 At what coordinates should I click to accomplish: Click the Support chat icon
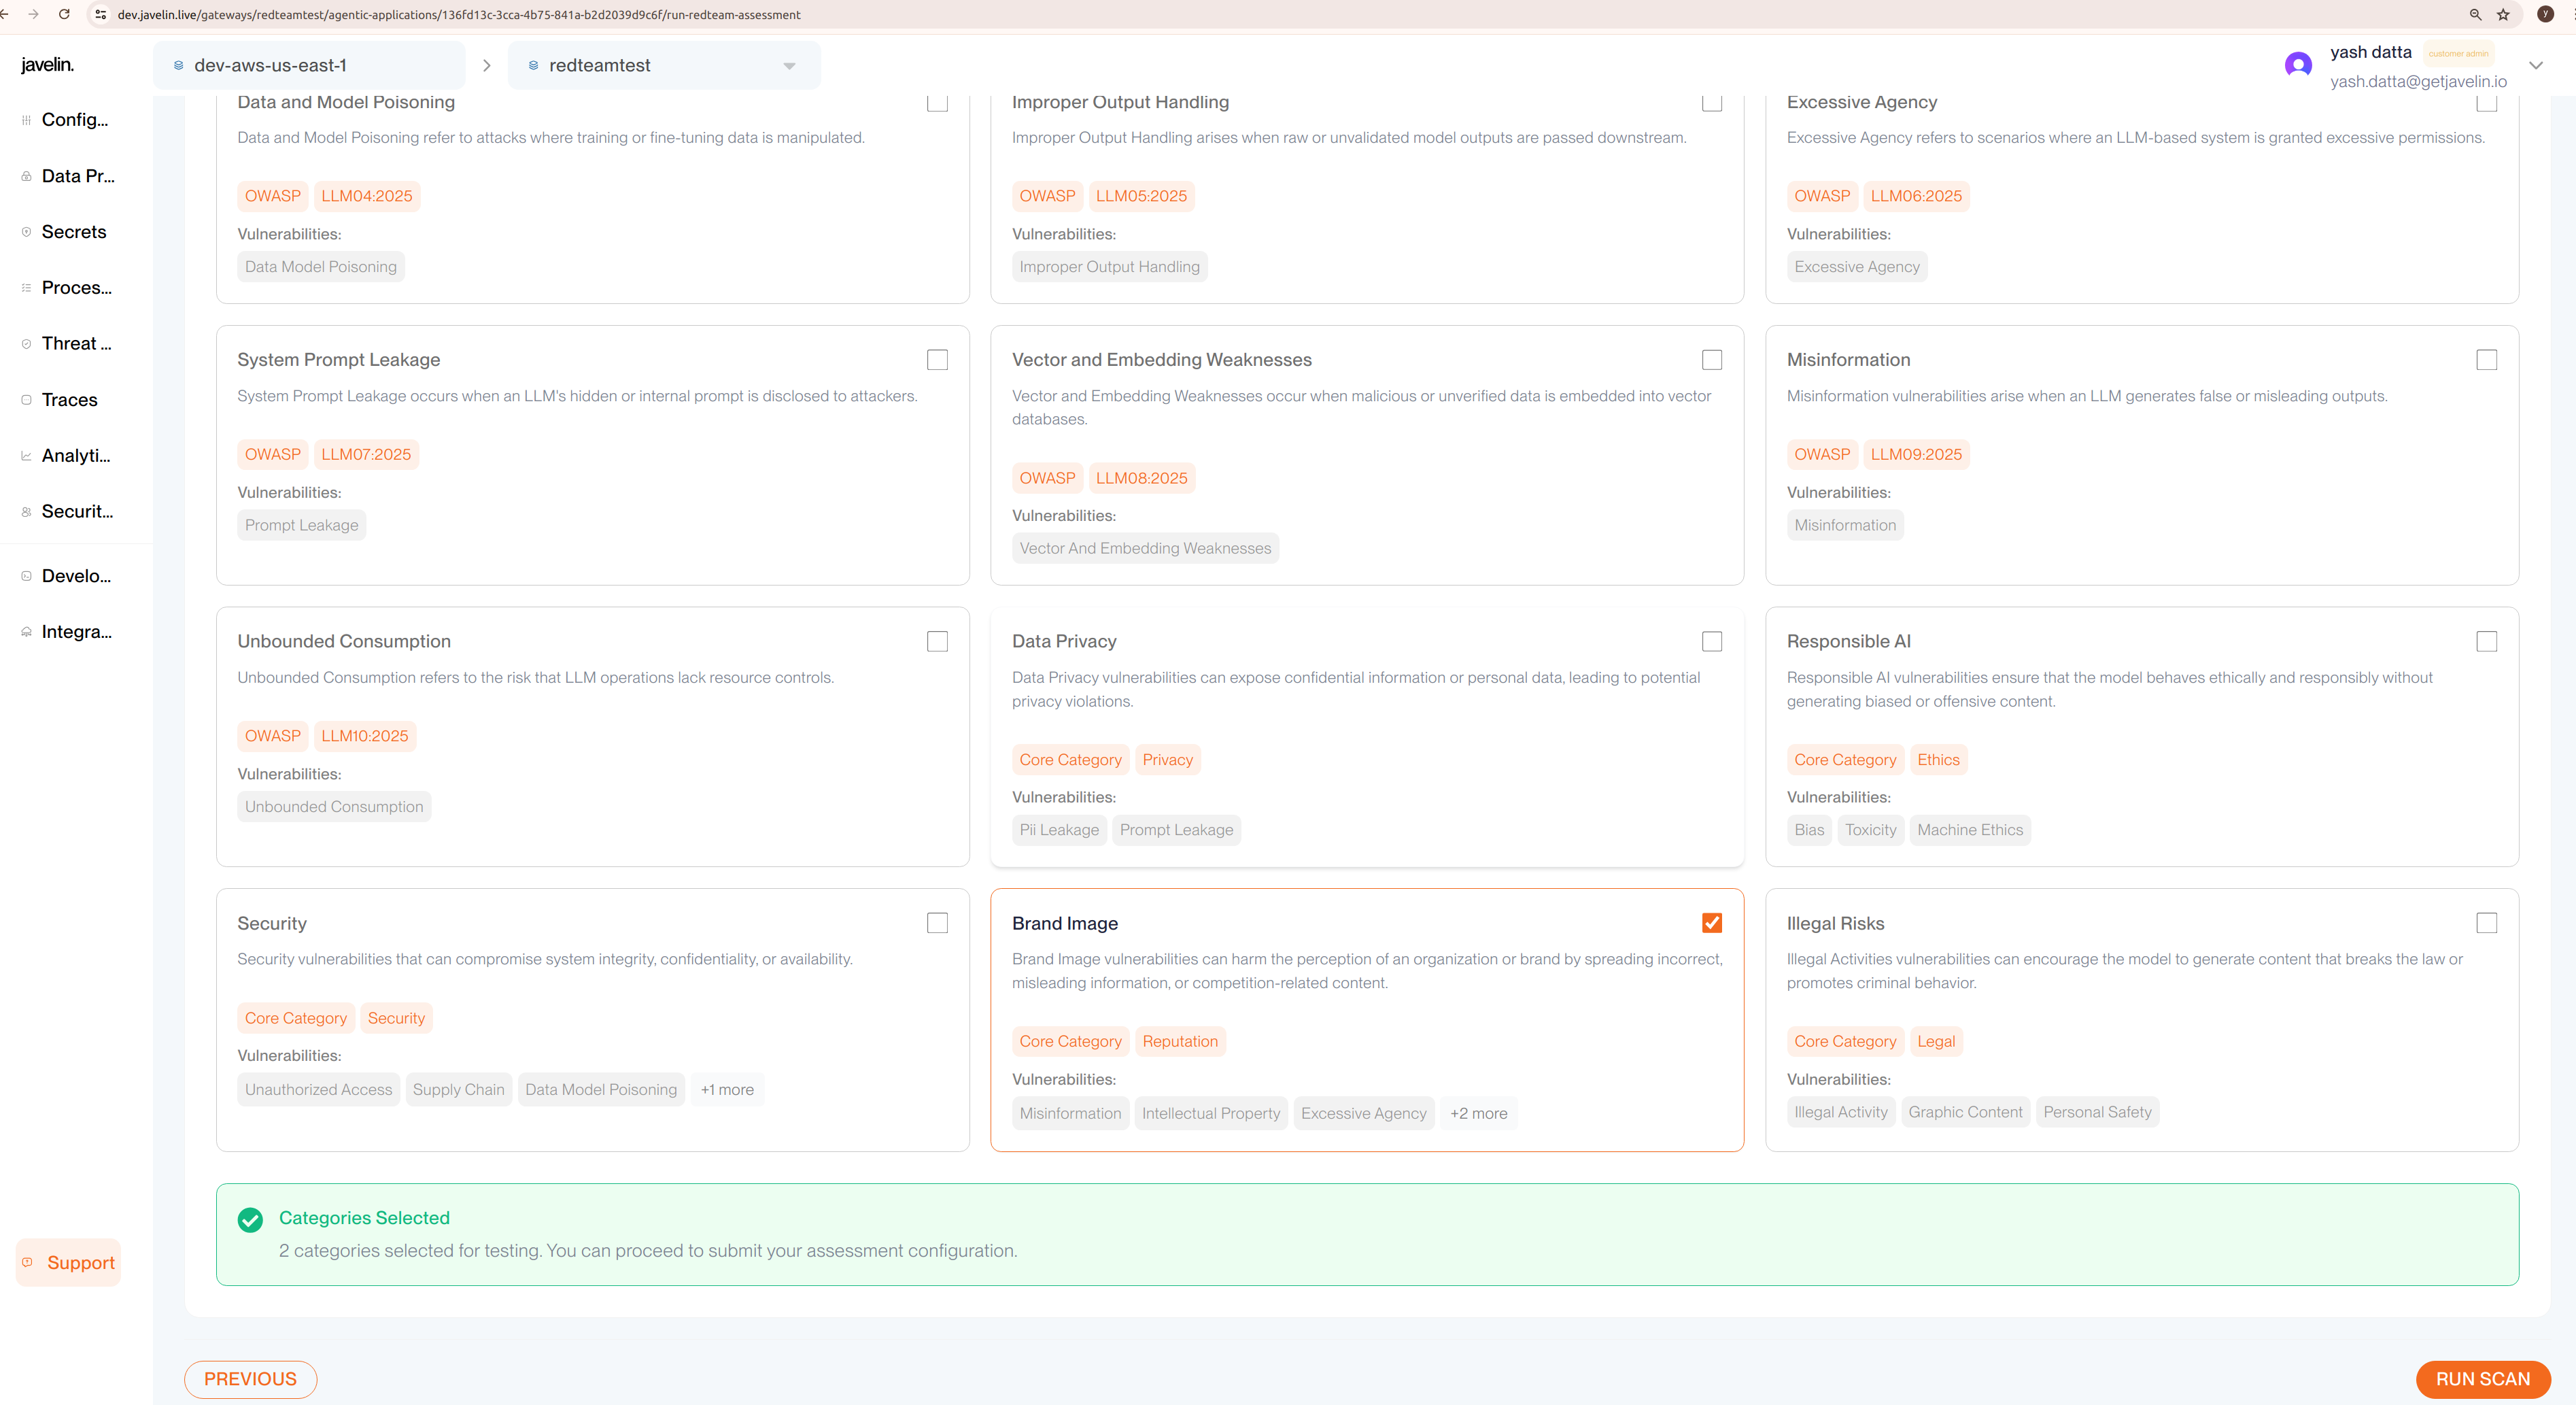tap(27, 1262)
